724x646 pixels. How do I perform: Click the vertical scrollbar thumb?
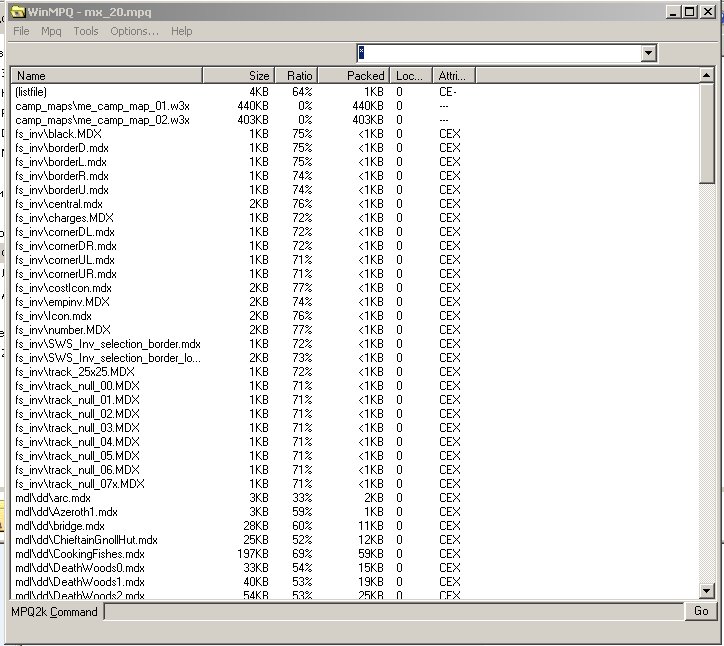706,133
